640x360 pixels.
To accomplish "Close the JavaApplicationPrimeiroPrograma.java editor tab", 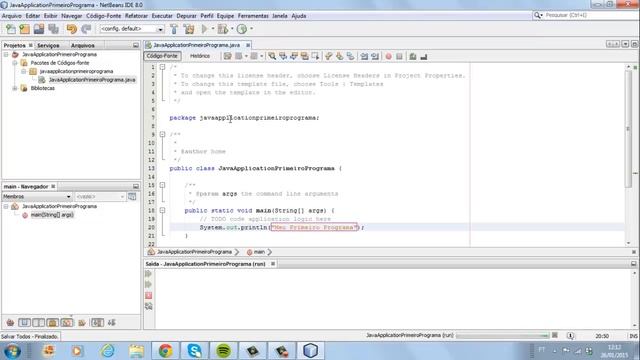I will pyautogui.click(x=248, y=45).
